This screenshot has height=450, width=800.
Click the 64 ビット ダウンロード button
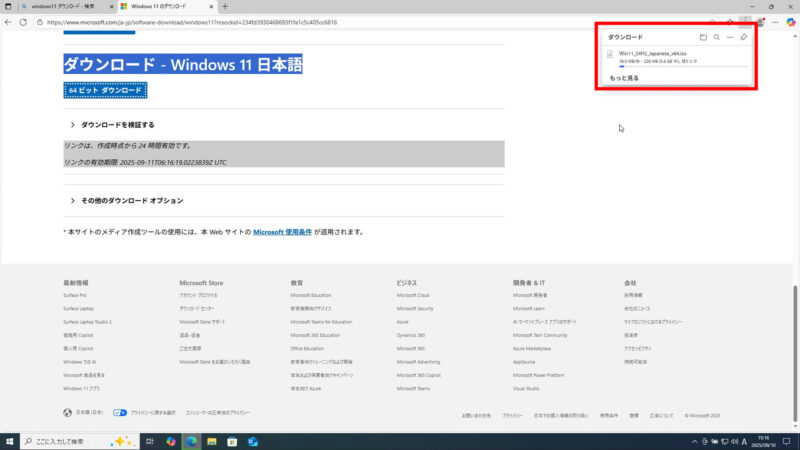click(105, 90)
